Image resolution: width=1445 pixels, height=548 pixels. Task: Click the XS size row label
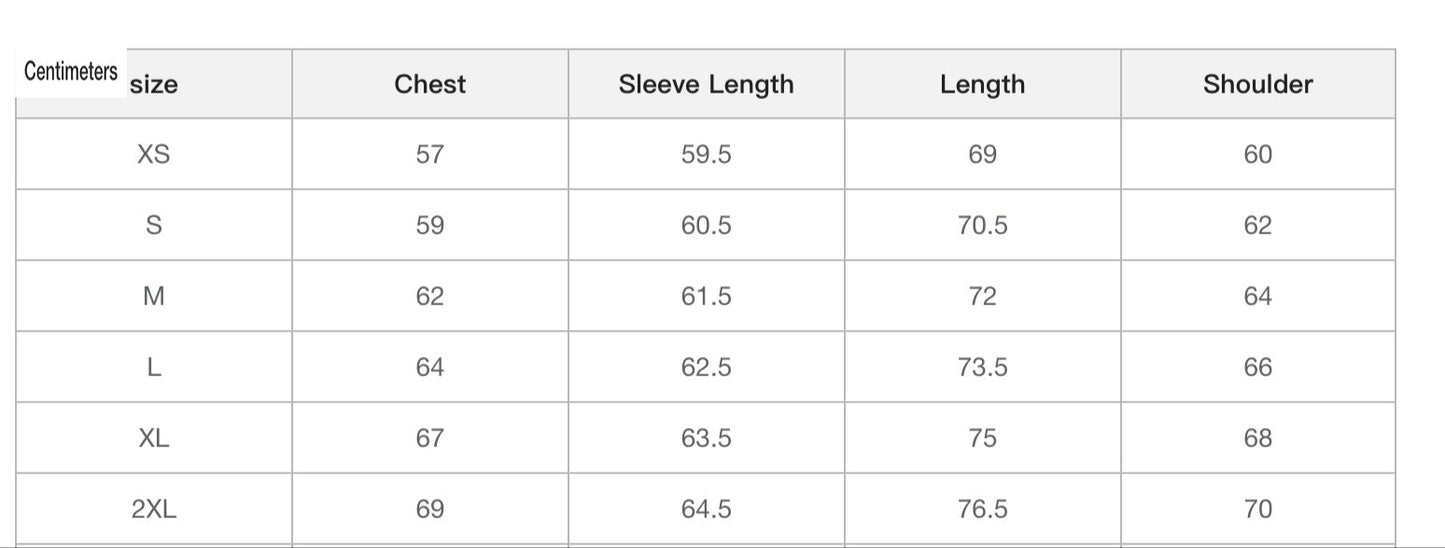click(x=154, y=154)
